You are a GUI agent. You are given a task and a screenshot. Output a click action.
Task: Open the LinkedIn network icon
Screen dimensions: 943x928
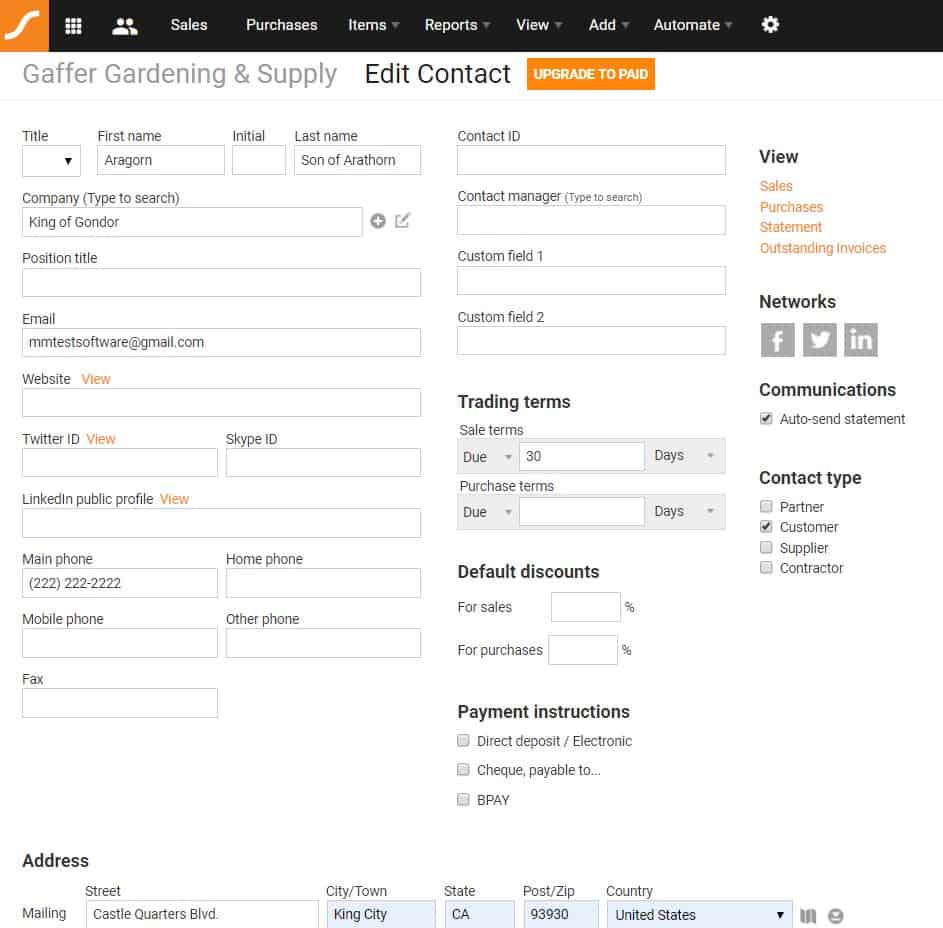861,340
